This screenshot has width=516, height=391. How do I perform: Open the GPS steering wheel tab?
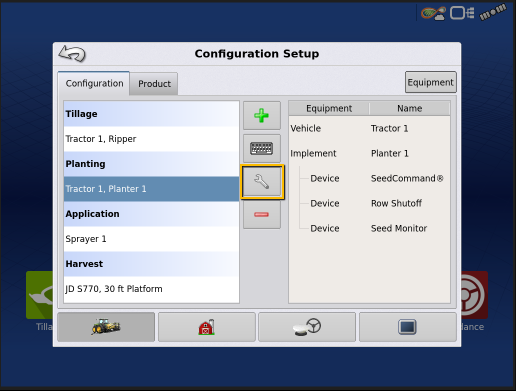307,327
